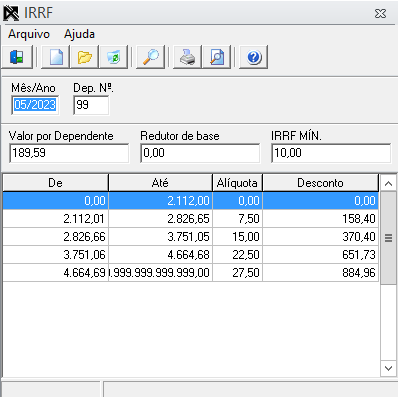Click the 3.751,05 Até cell

point(160,237)
